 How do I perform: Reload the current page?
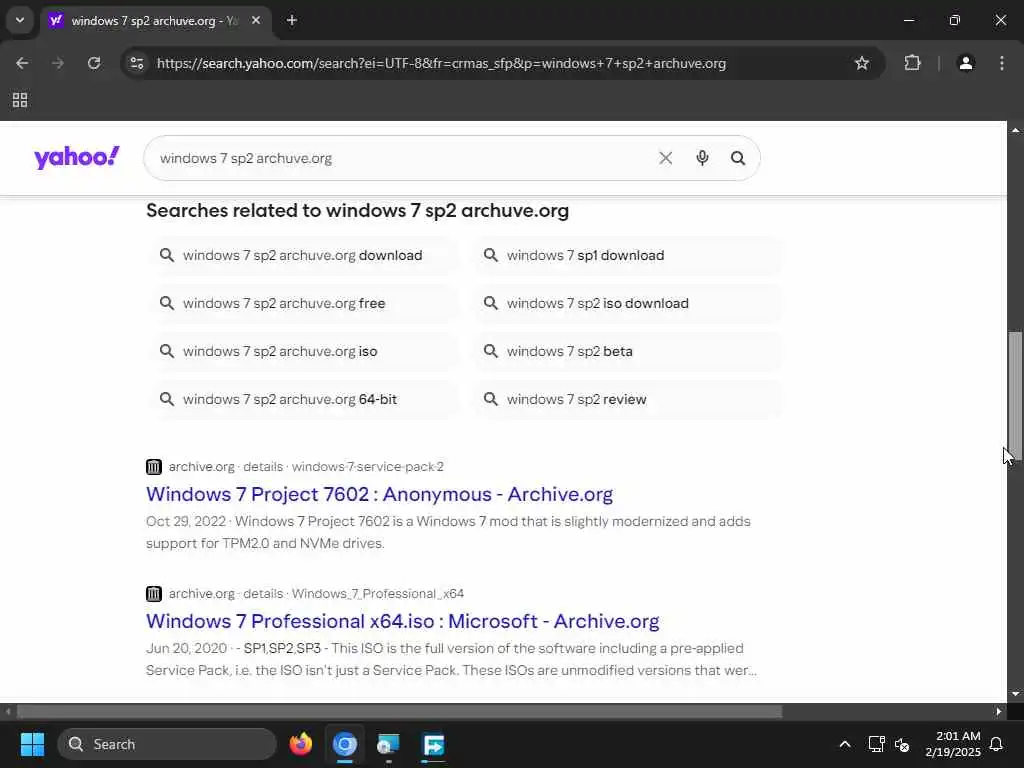[94, 63]
